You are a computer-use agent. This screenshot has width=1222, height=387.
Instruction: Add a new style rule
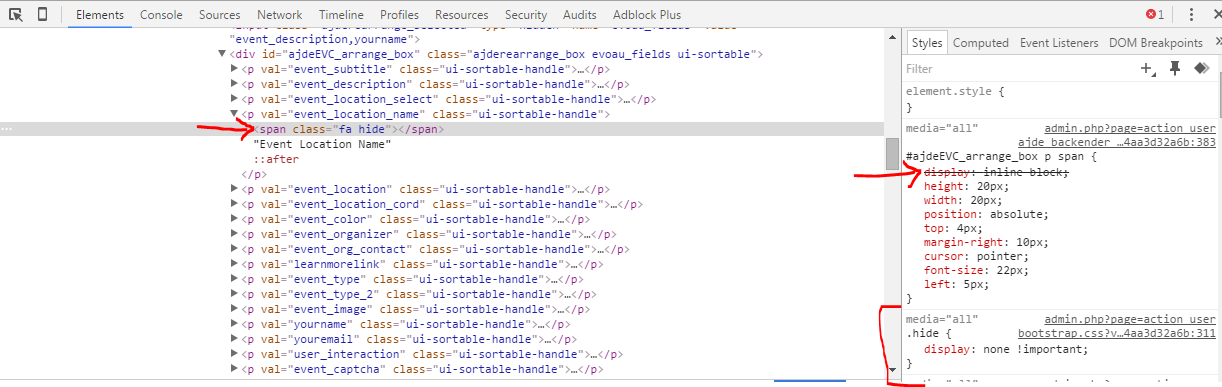point(1148,68)
